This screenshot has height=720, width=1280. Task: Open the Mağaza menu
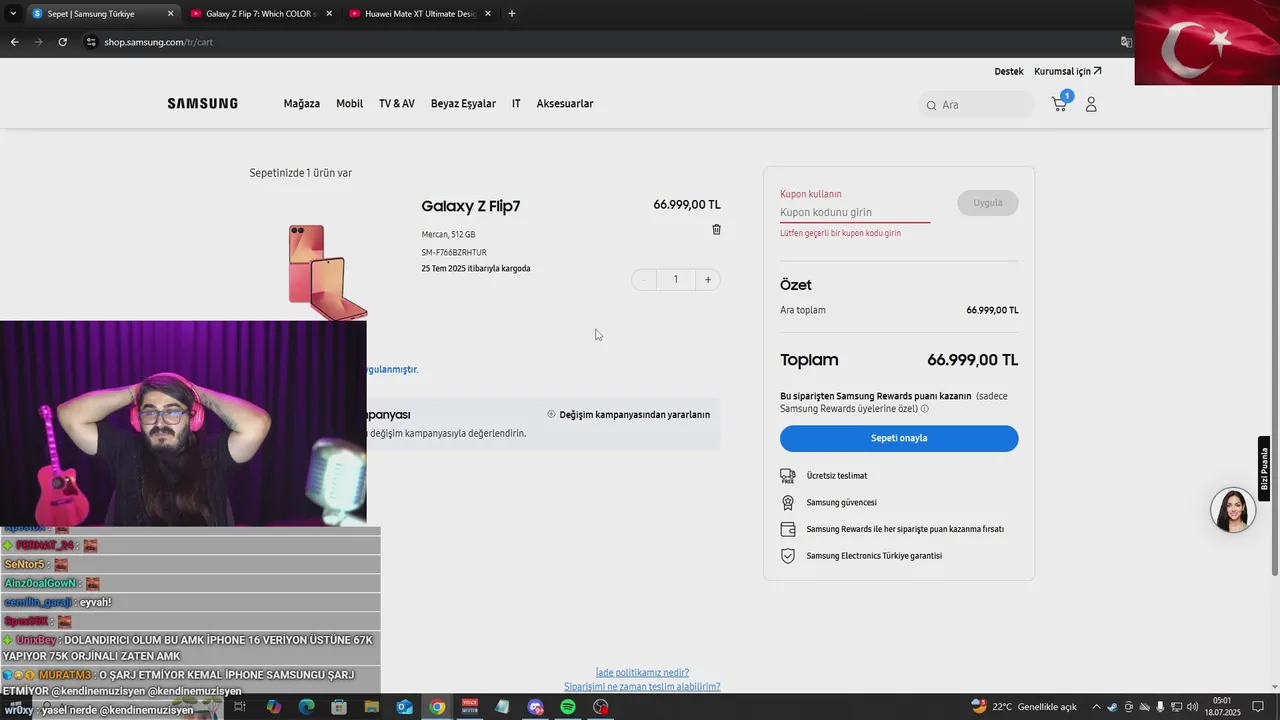(302, 104)
